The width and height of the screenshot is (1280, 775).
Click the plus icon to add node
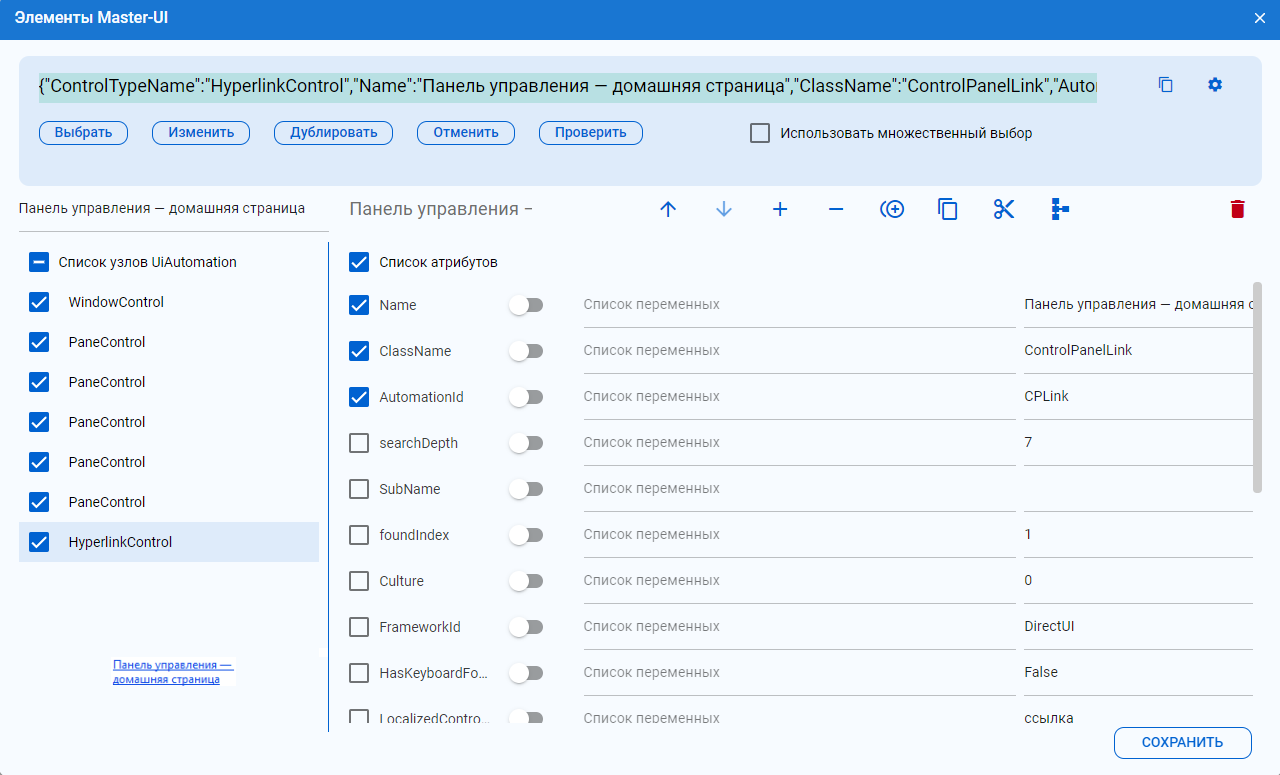point(780,209)
